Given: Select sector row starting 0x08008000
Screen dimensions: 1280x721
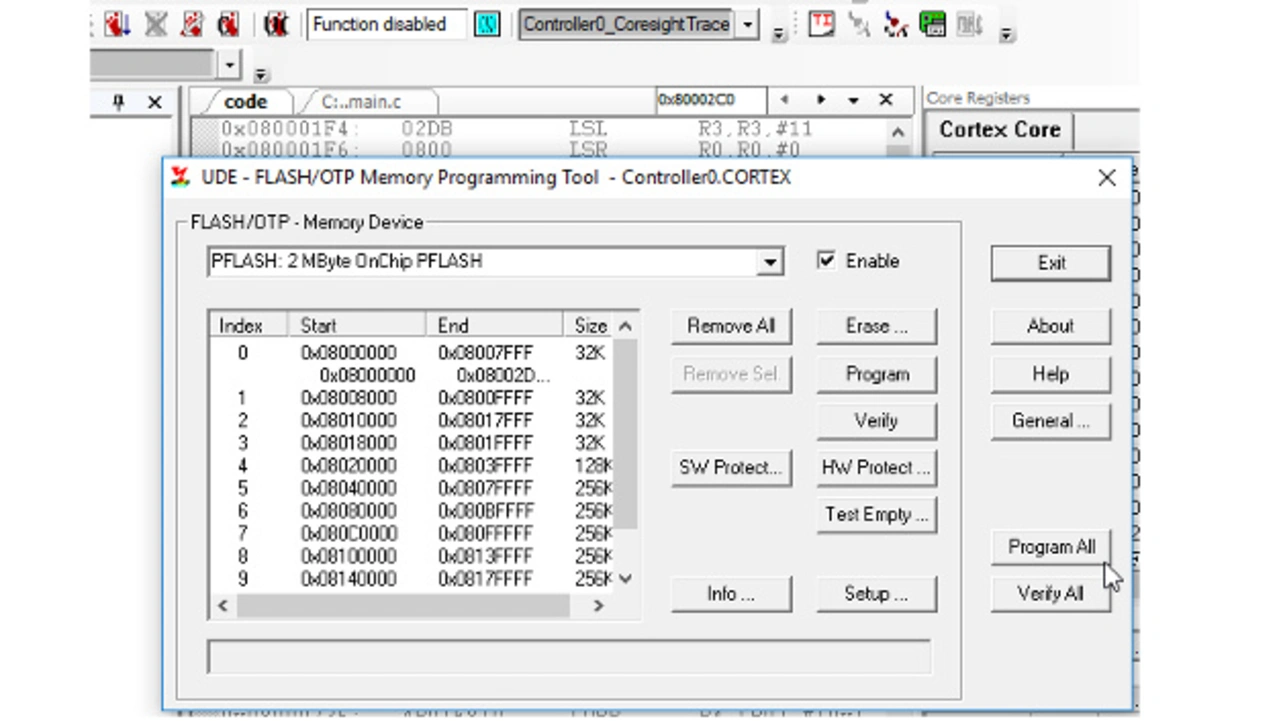Looking at the screenshot, I should point(412,398).
